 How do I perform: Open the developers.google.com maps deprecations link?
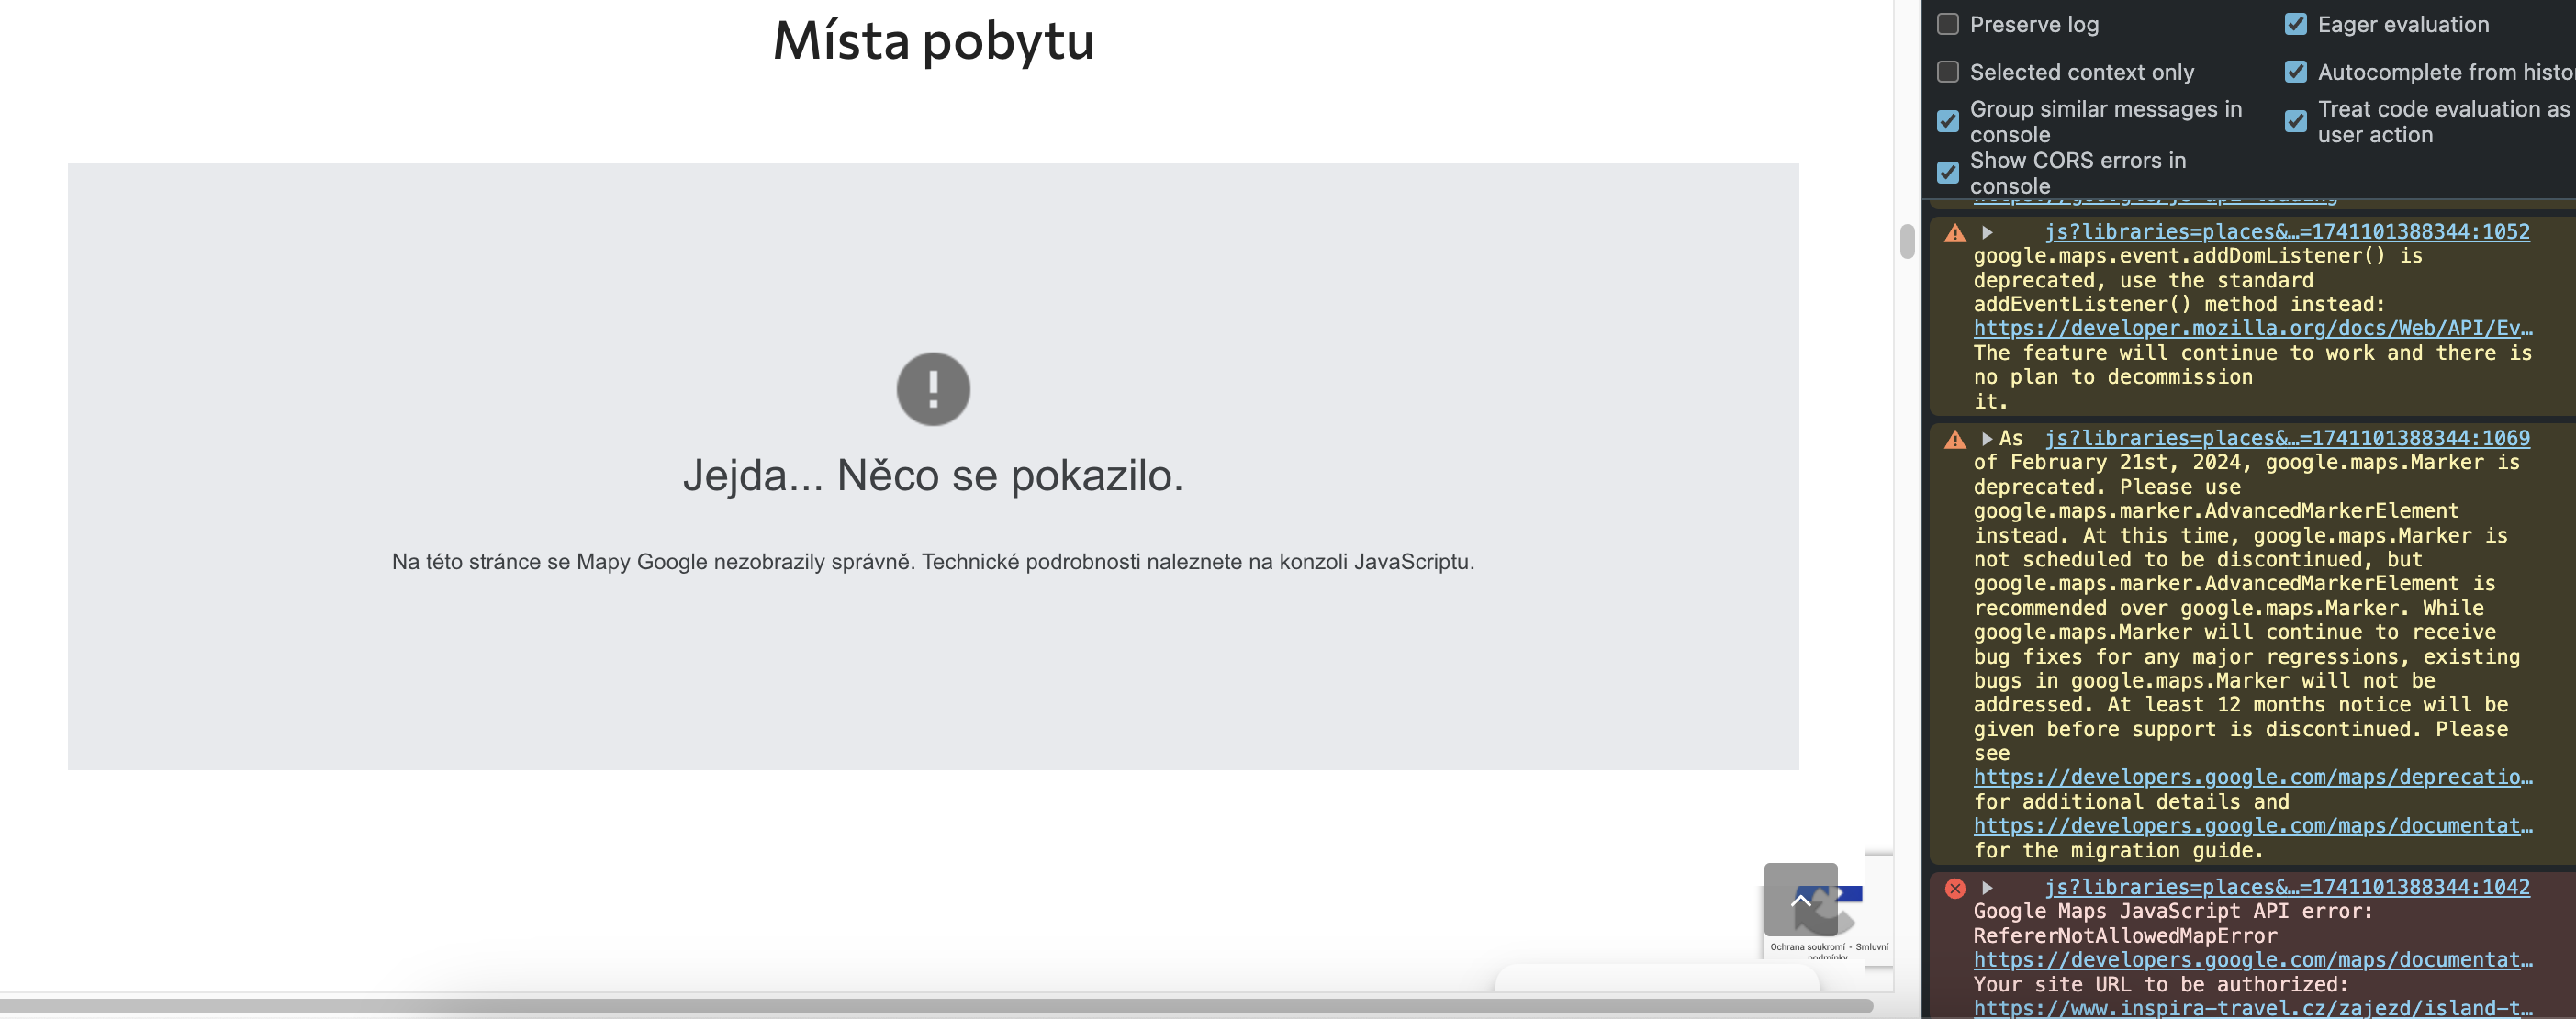click(x=2253, y=778)
